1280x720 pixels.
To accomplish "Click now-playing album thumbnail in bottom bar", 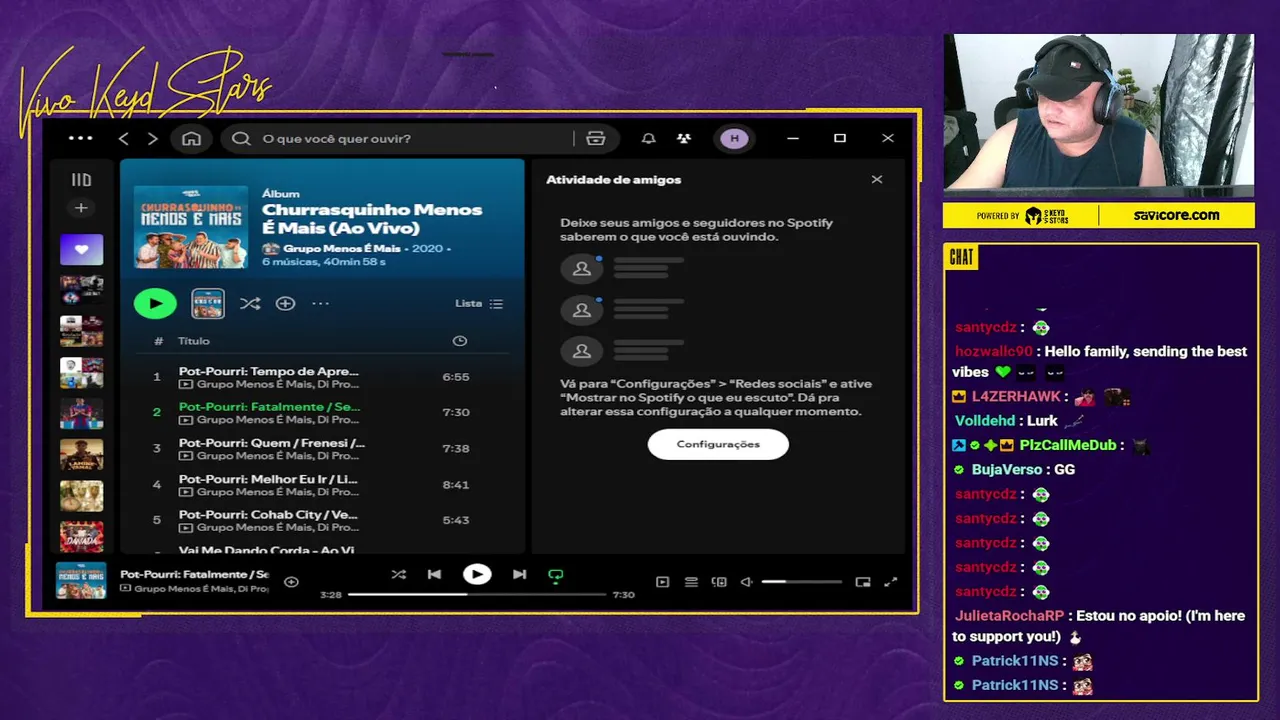I will [x=81, y=581].
